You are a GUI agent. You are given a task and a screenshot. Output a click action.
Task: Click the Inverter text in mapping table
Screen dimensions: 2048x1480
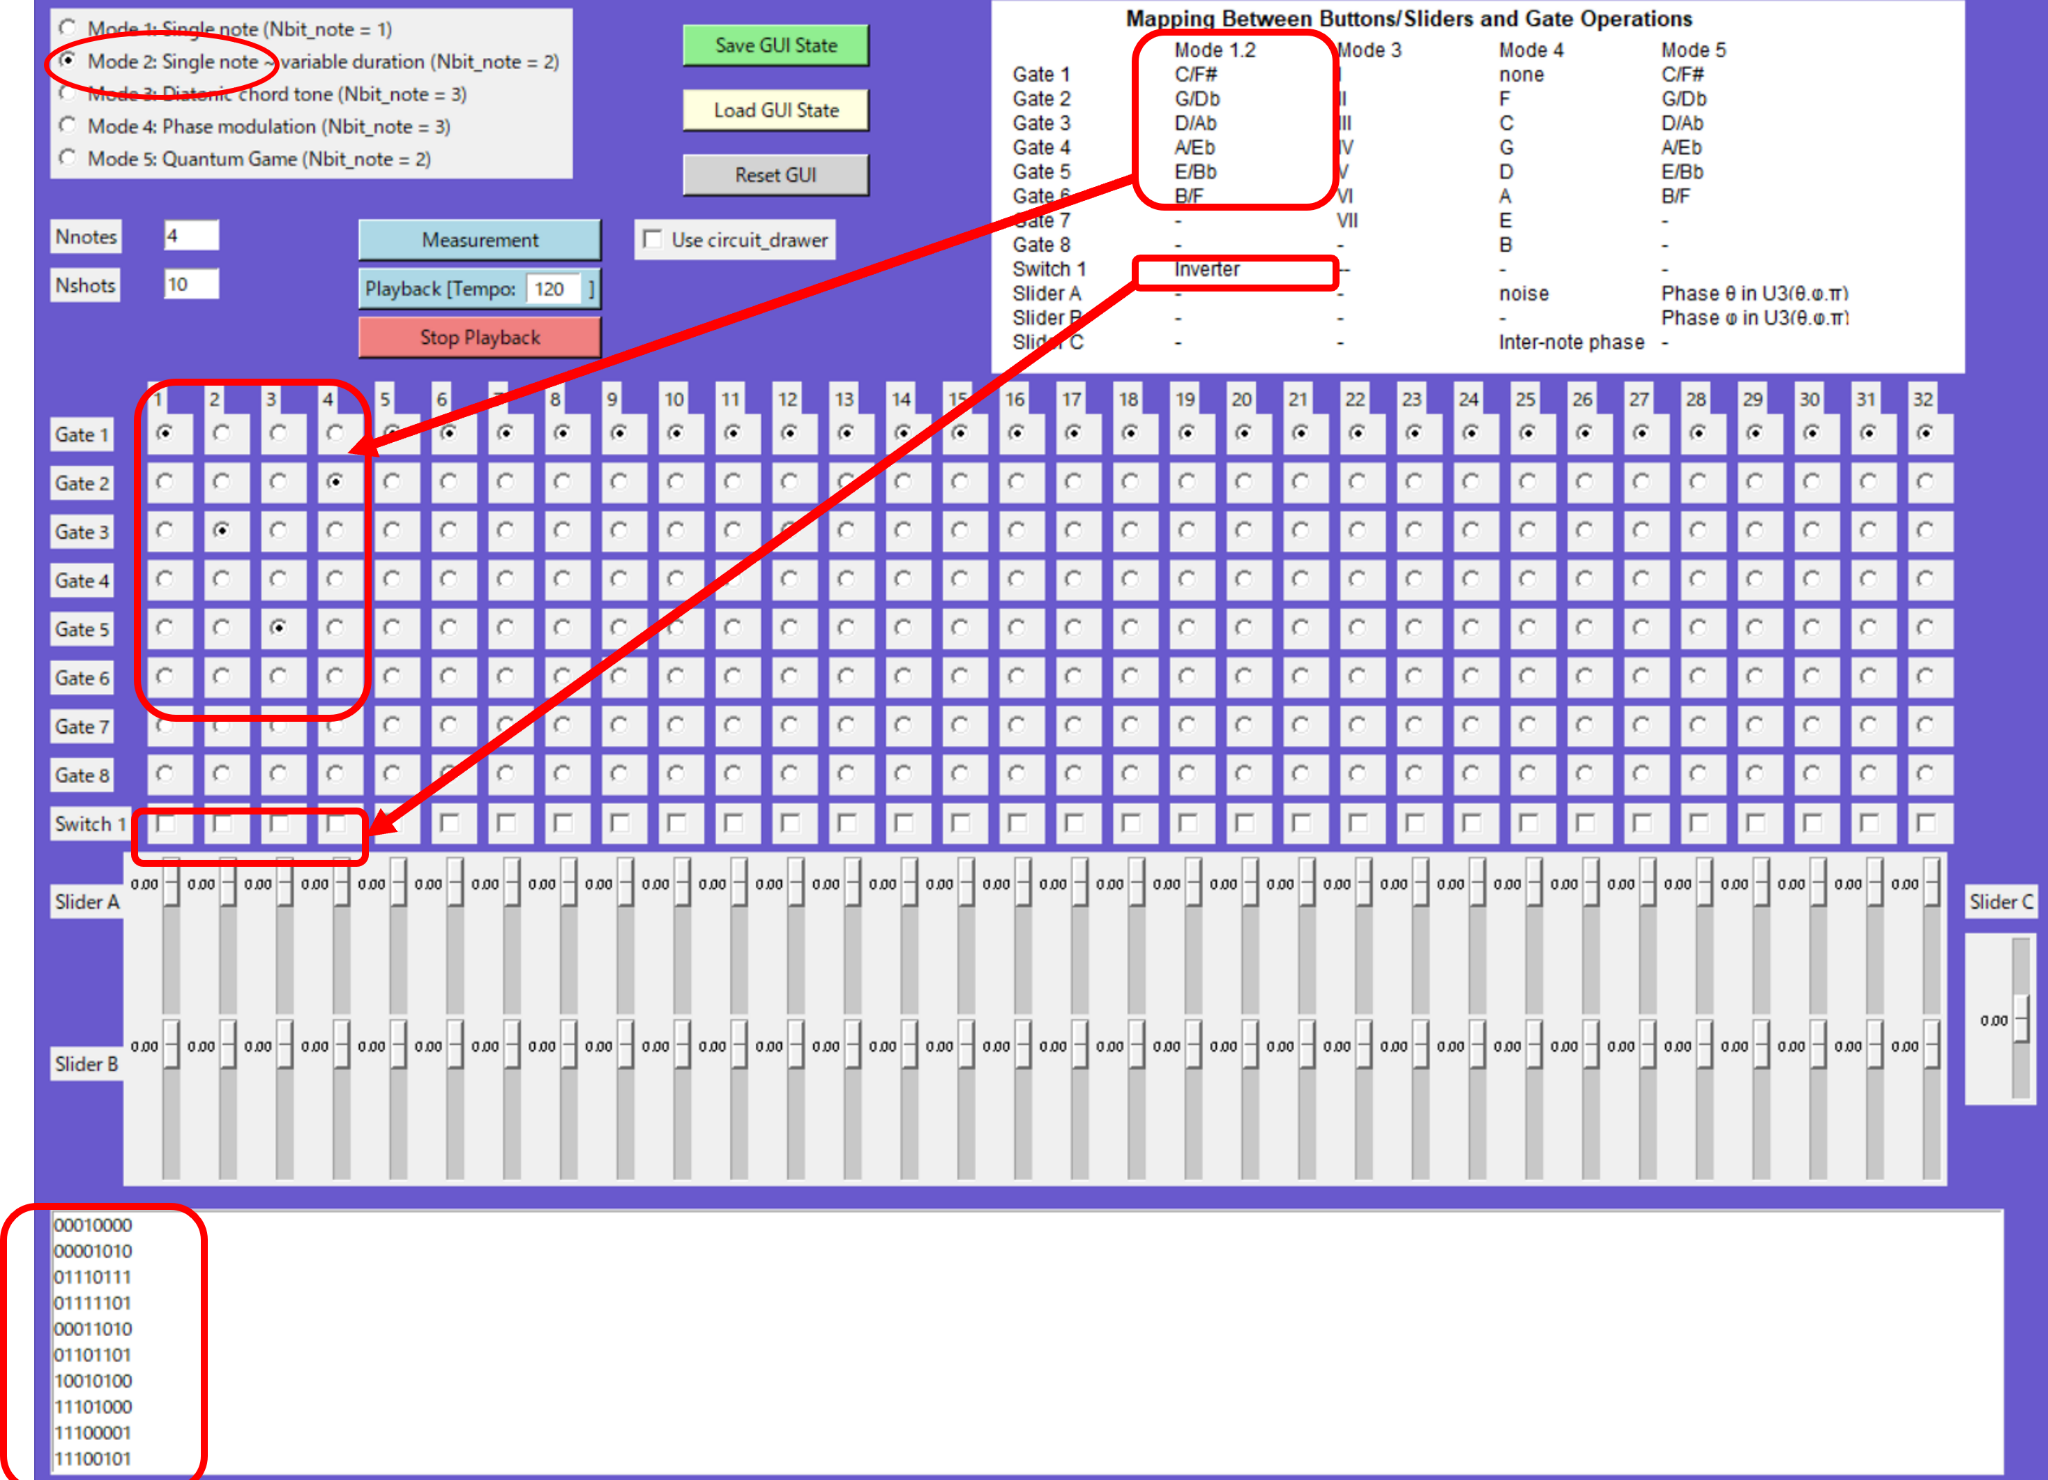click(1207, 269)
